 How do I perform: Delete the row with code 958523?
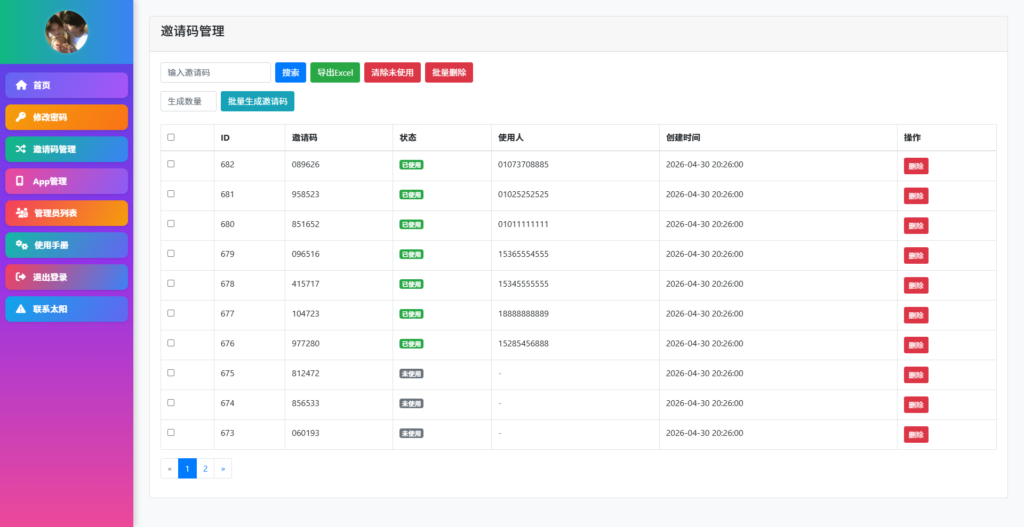point(916,196)
